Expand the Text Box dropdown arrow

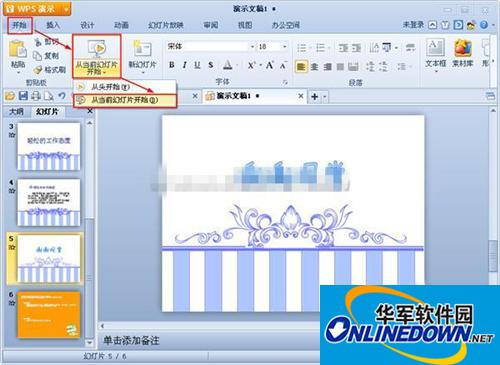click(x=436, y=71)
